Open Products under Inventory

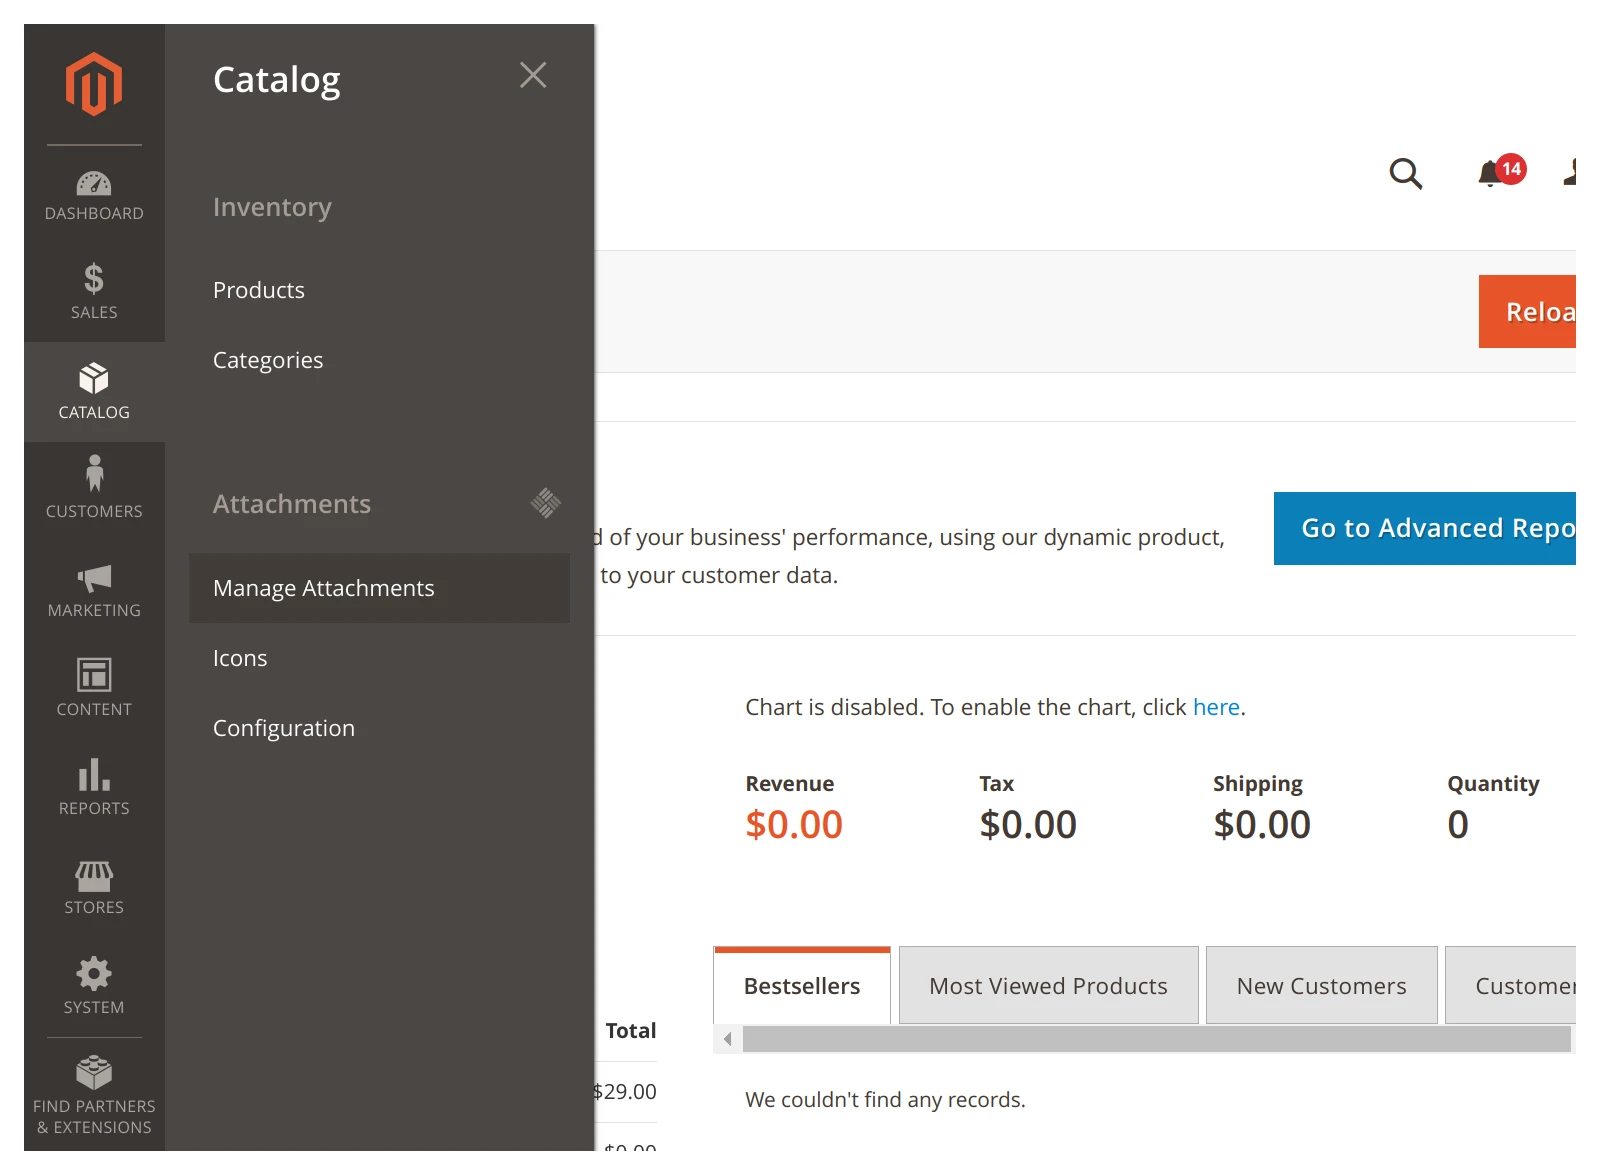click(258, 290)
